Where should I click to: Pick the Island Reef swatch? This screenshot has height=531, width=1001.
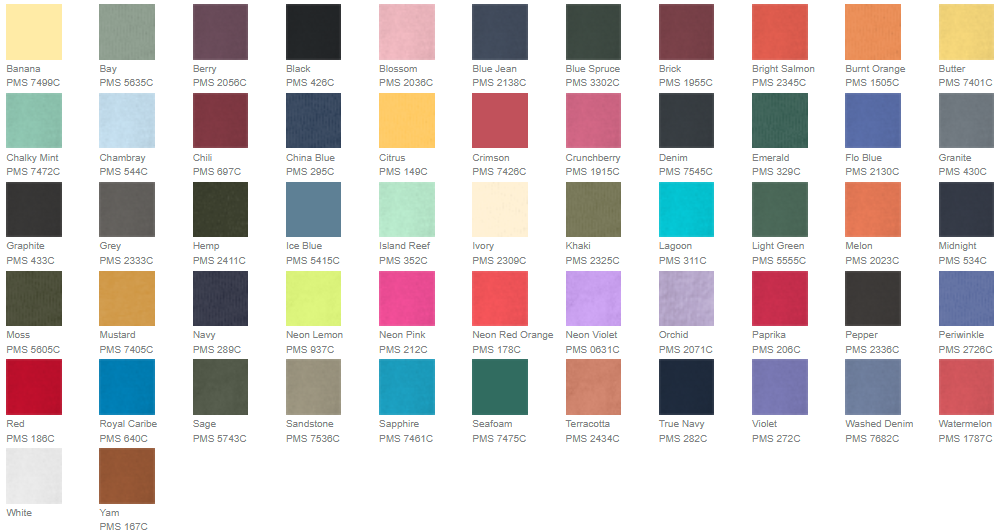[407, 209]
